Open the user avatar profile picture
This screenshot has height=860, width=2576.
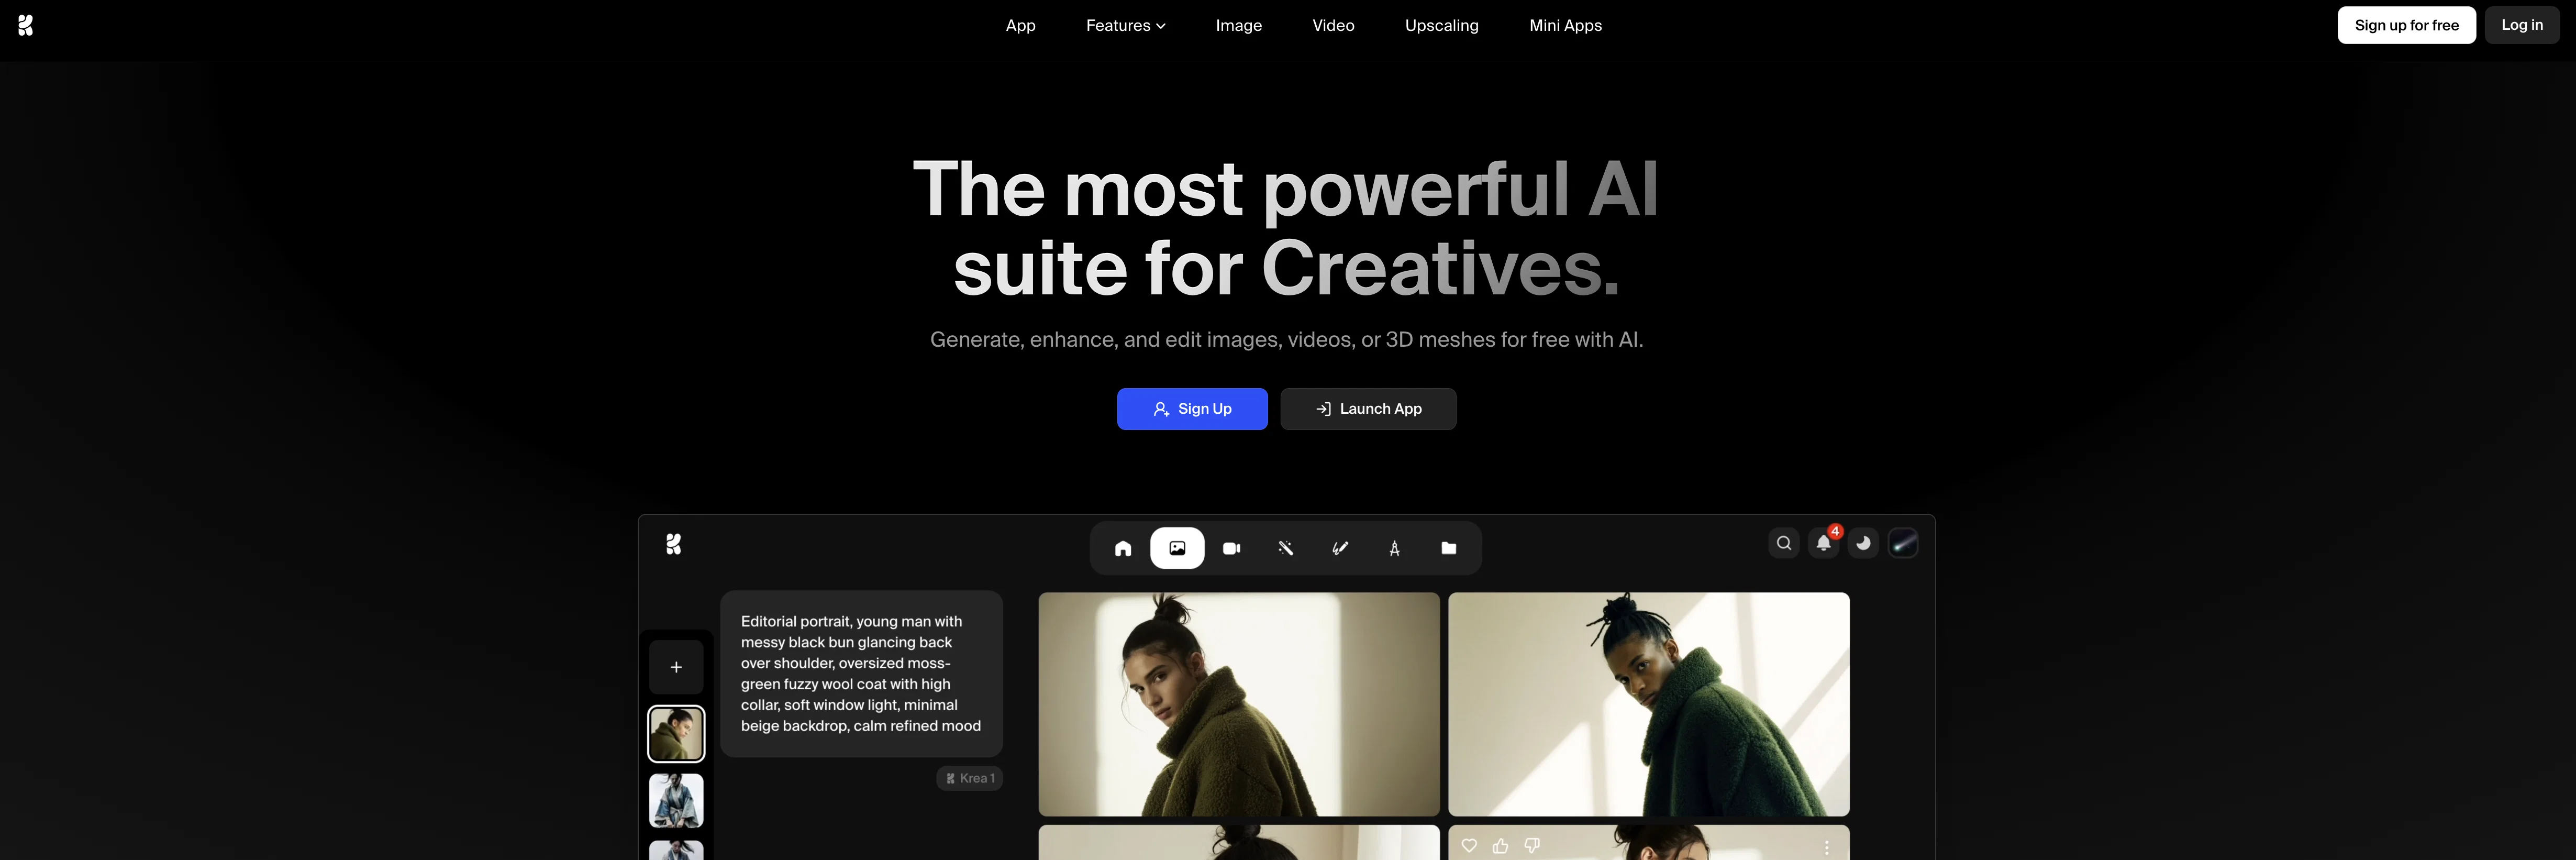[1903, 543]
